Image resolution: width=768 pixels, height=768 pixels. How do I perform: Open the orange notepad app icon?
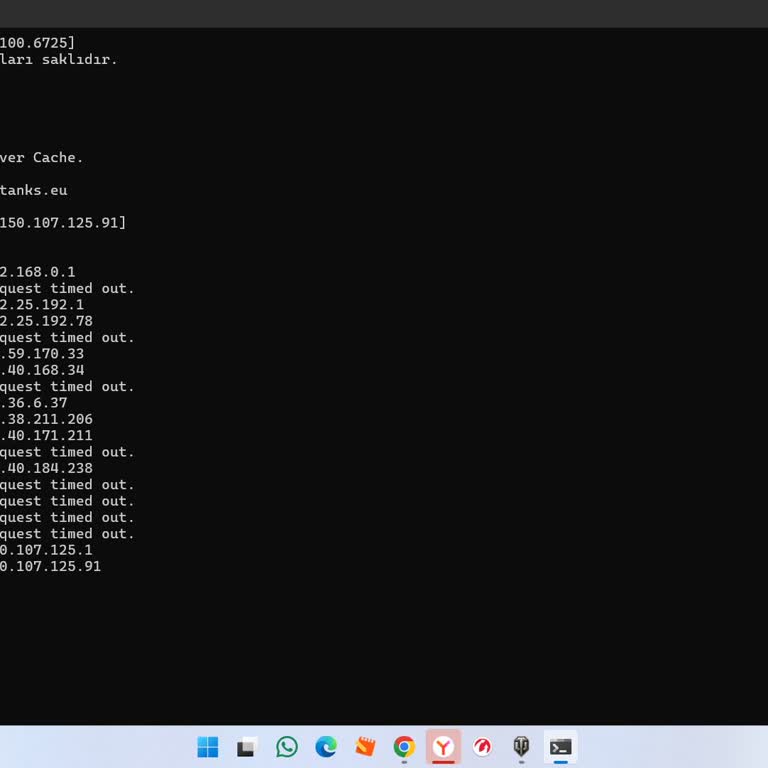point(365,747)
